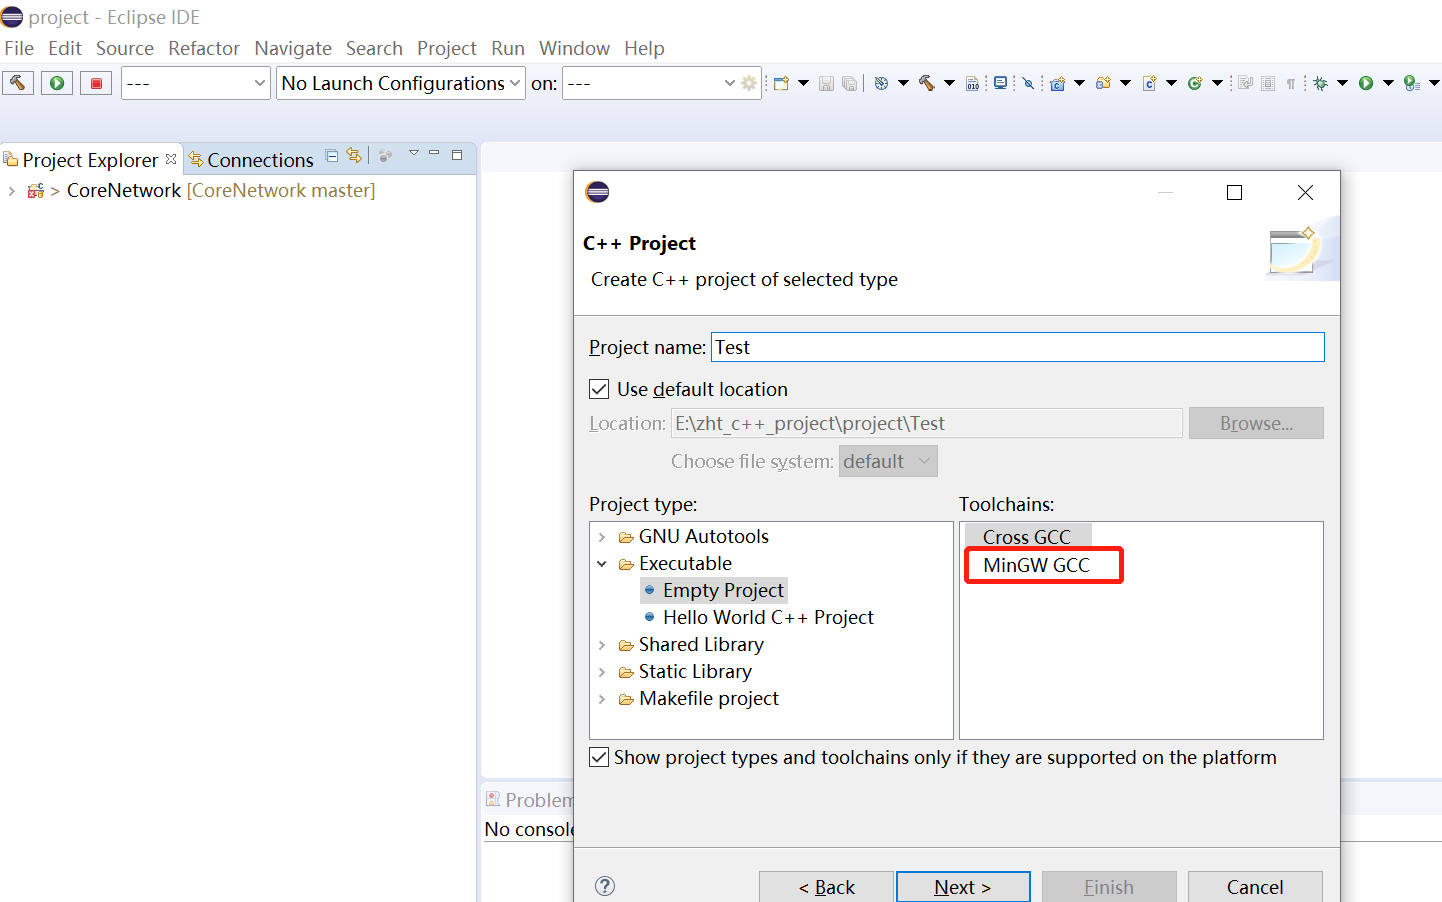
Task: Click Next to proceed in the wizard
Action: click(962, 886)
